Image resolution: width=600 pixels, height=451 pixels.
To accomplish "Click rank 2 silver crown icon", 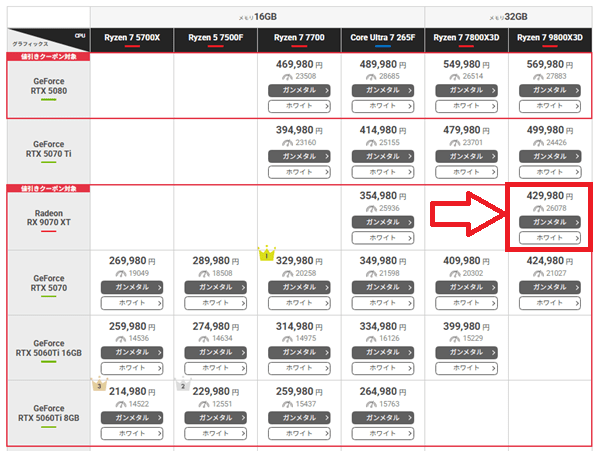I will click(183, 384).
